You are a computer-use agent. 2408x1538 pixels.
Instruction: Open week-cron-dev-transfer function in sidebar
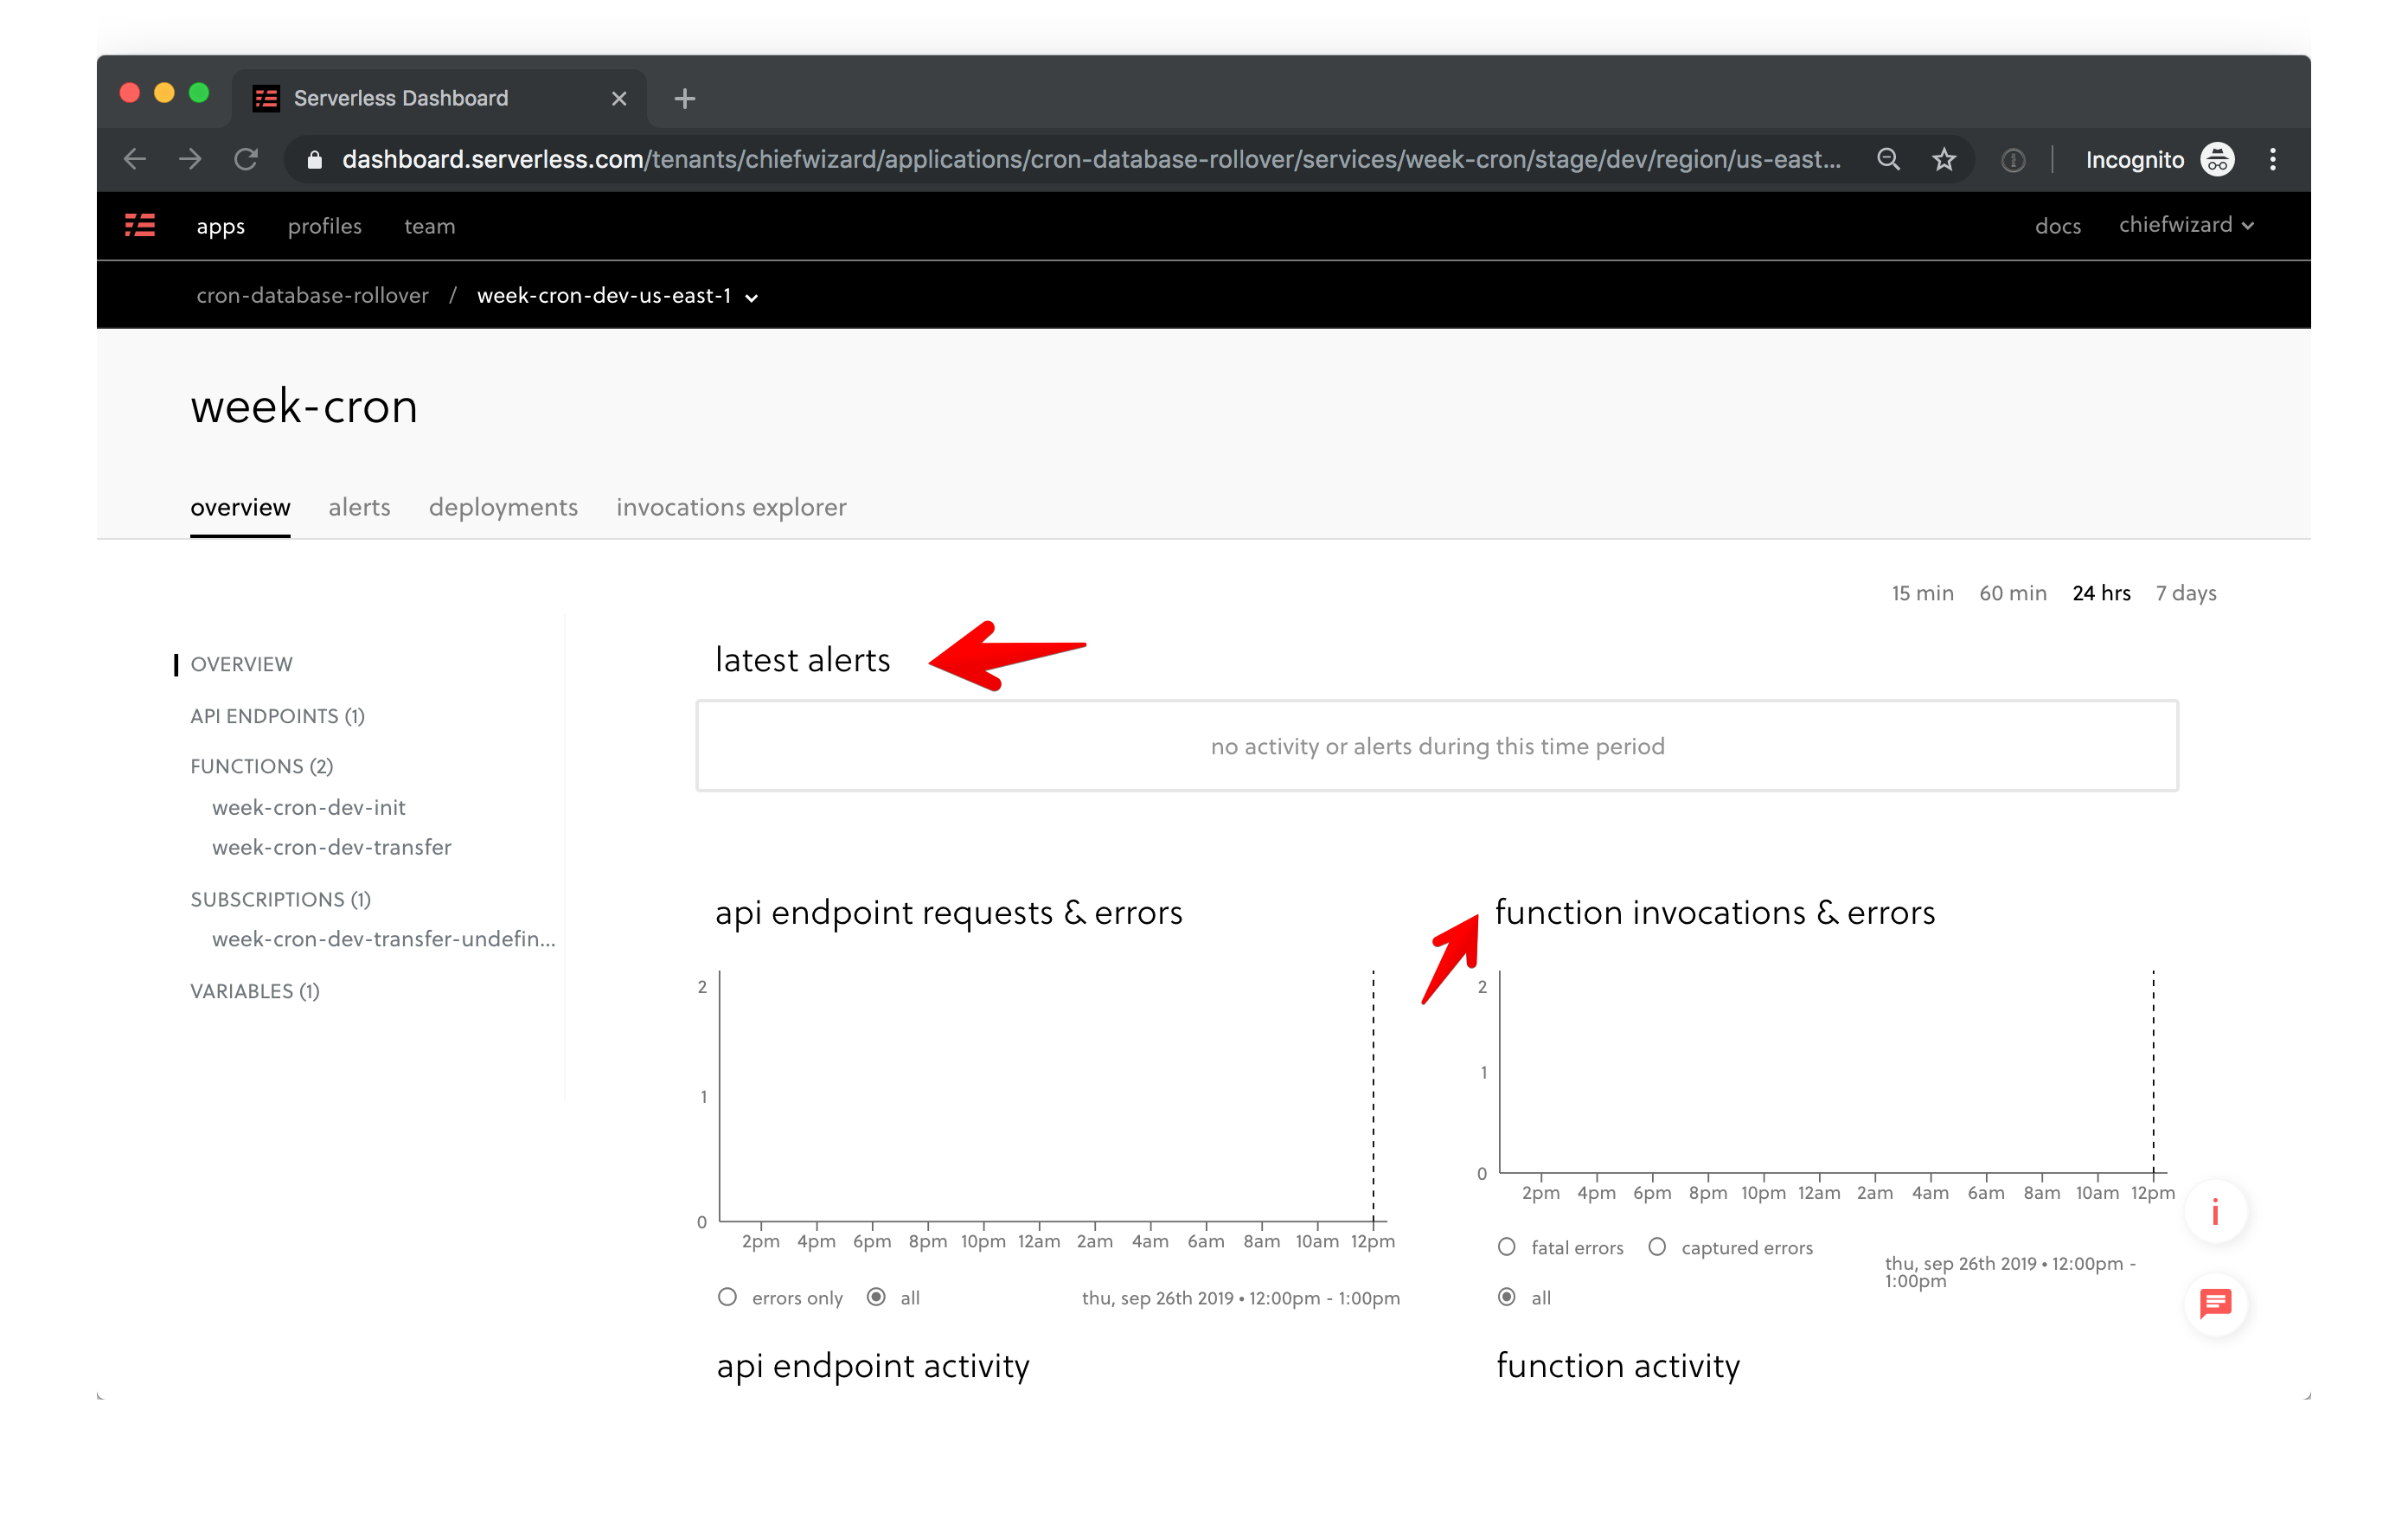331,847
